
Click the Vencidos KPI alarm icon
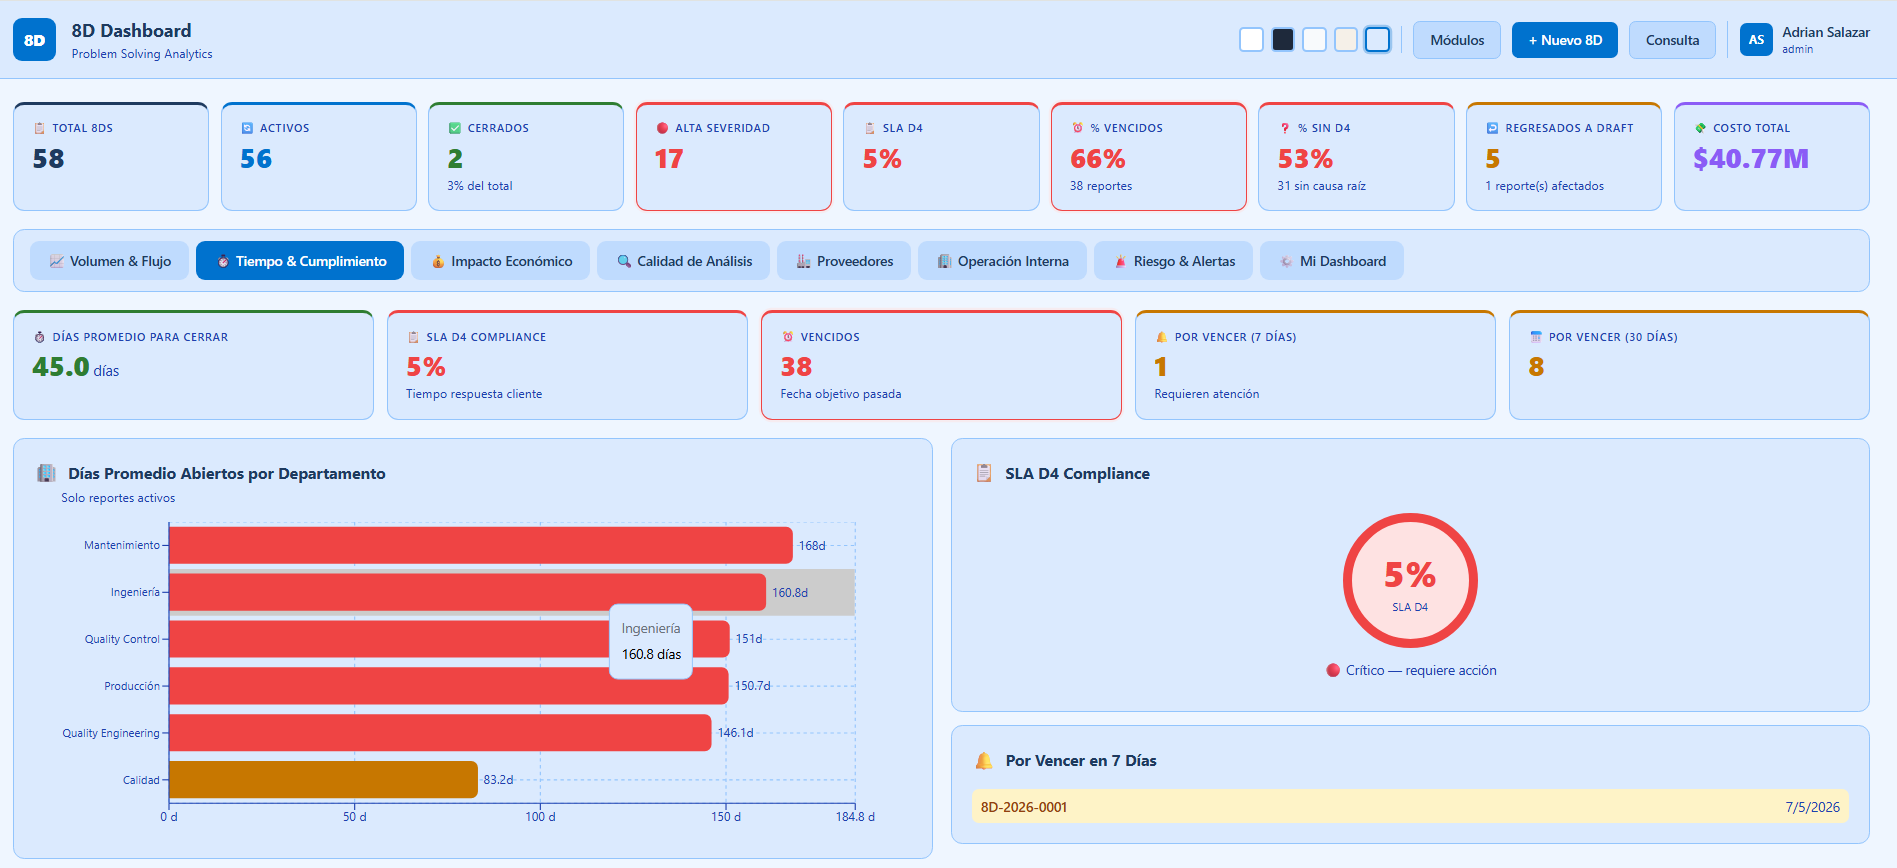pyautogui.click(x=788, y=337)
